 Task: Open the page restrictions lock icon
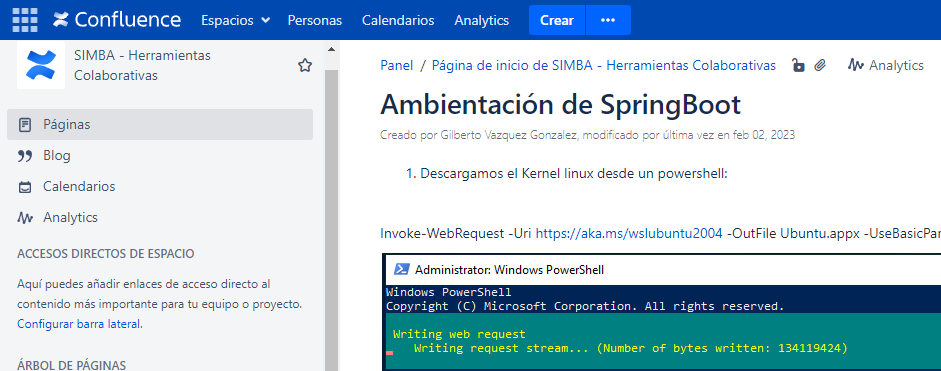798,65
